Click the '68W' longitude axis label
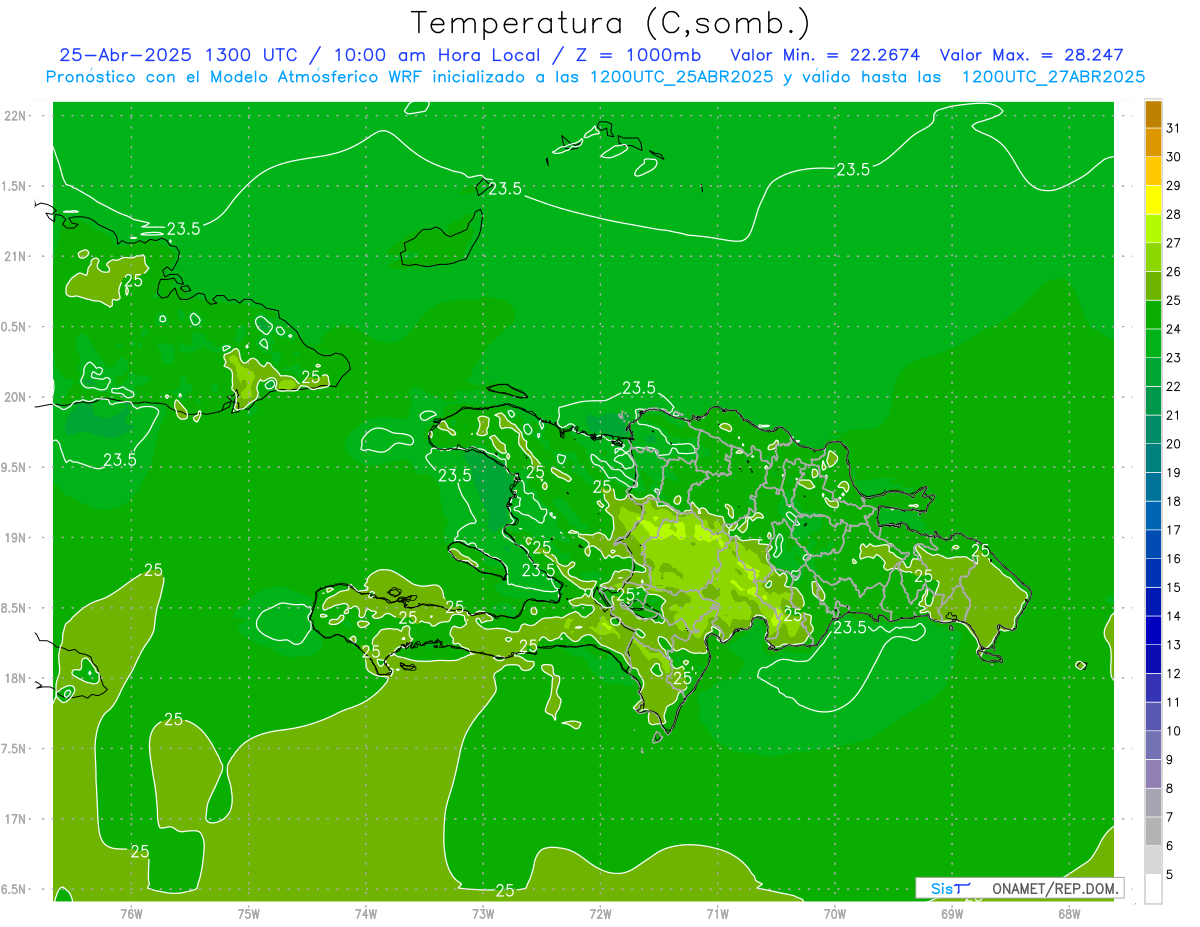 pos(1069,912)
